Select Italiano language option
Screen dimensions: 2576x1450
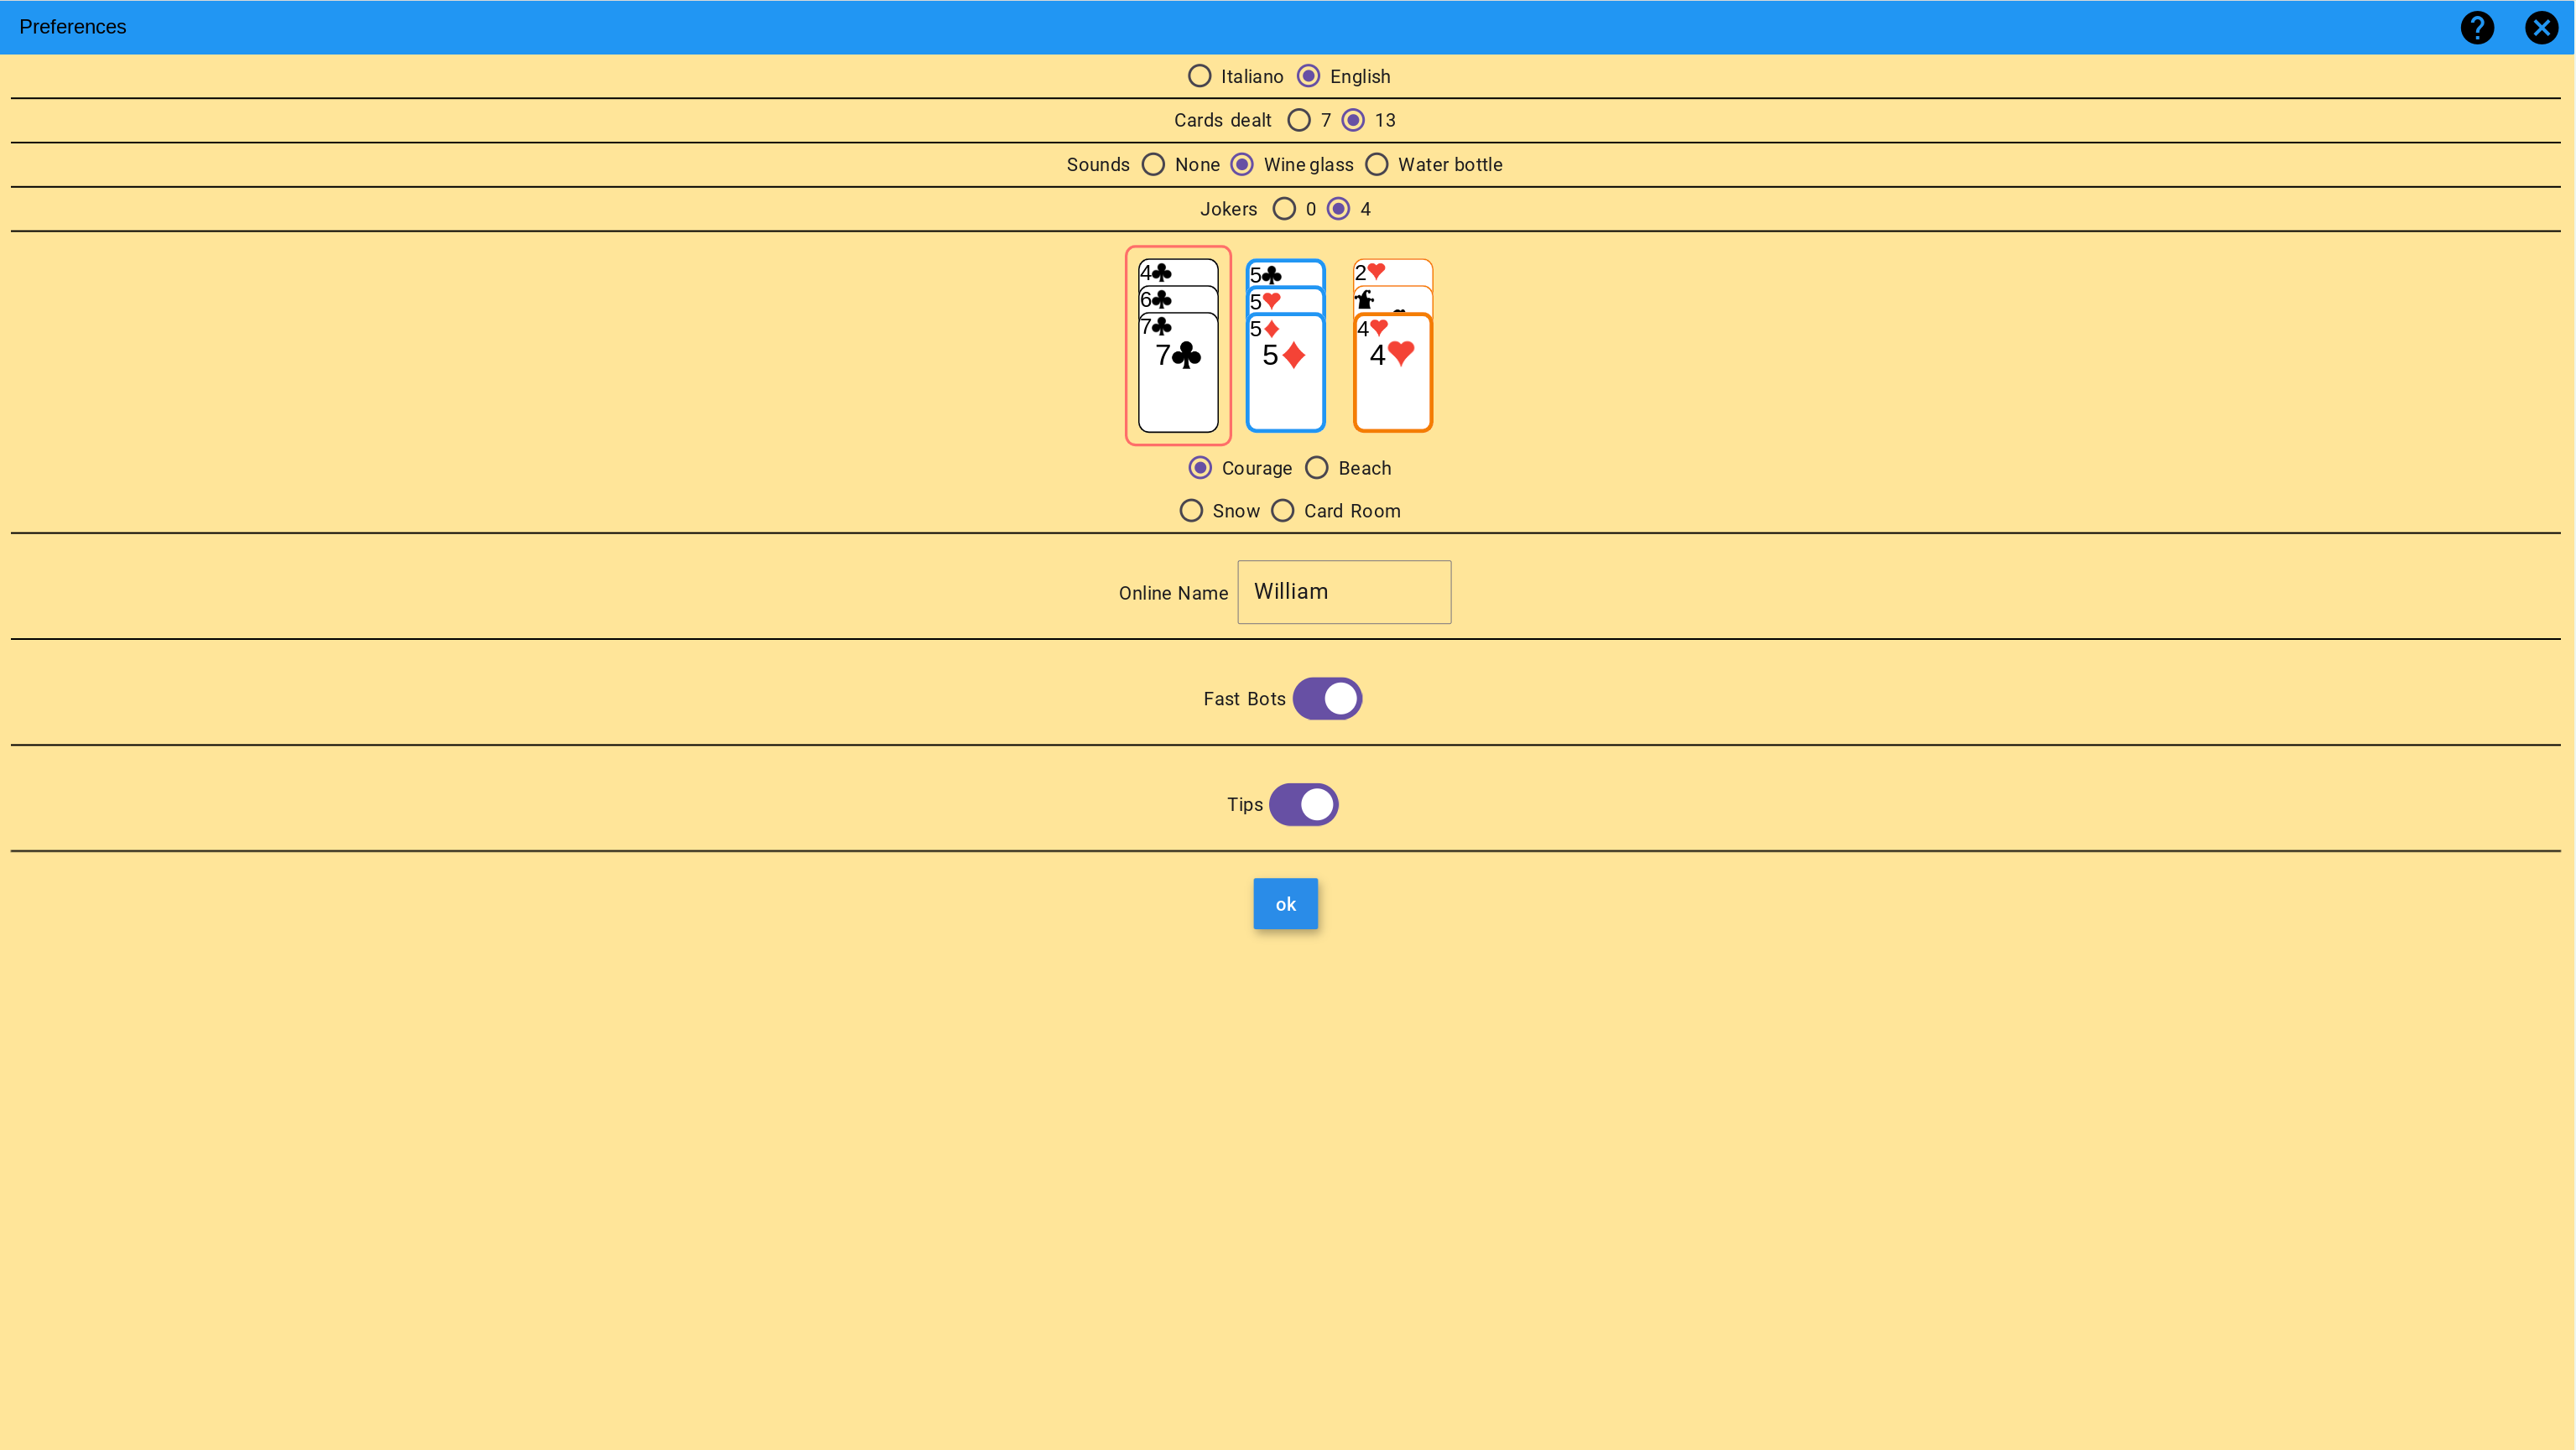point(1199,76)
